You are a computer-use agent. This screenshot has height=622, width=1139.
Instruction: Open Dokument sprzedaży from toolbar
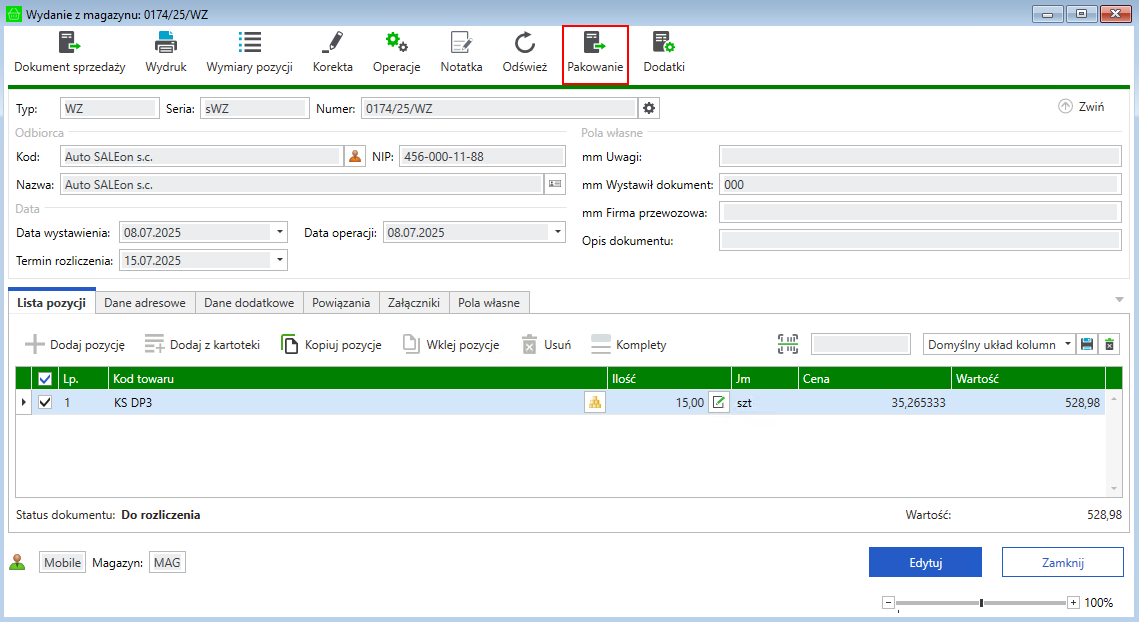[x=69, y=44]
